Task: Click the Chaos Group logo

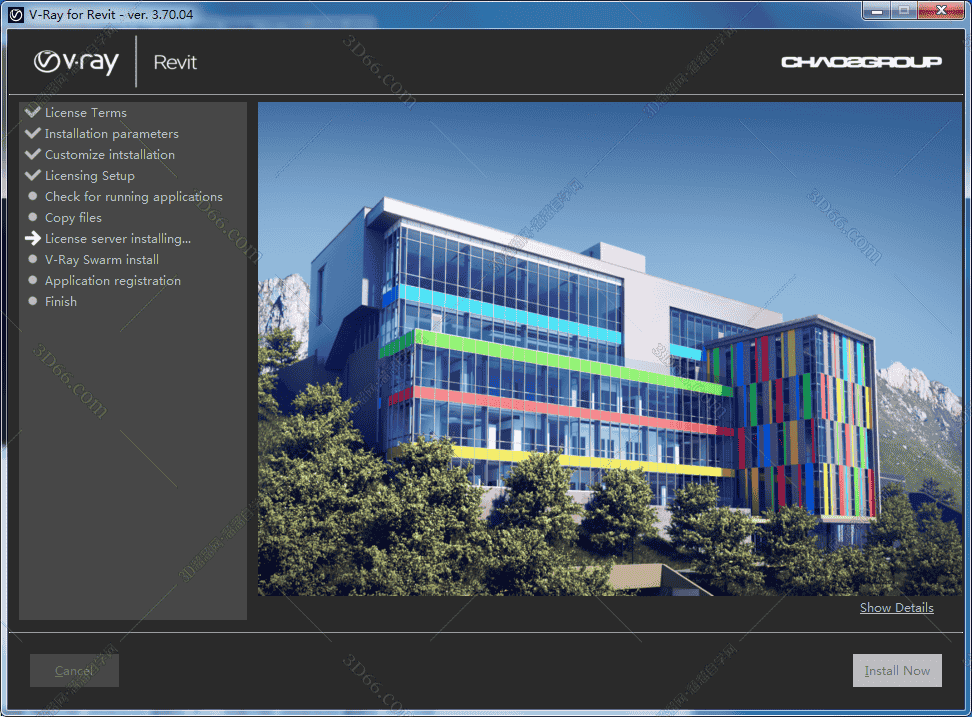Action: pos(861,62)
